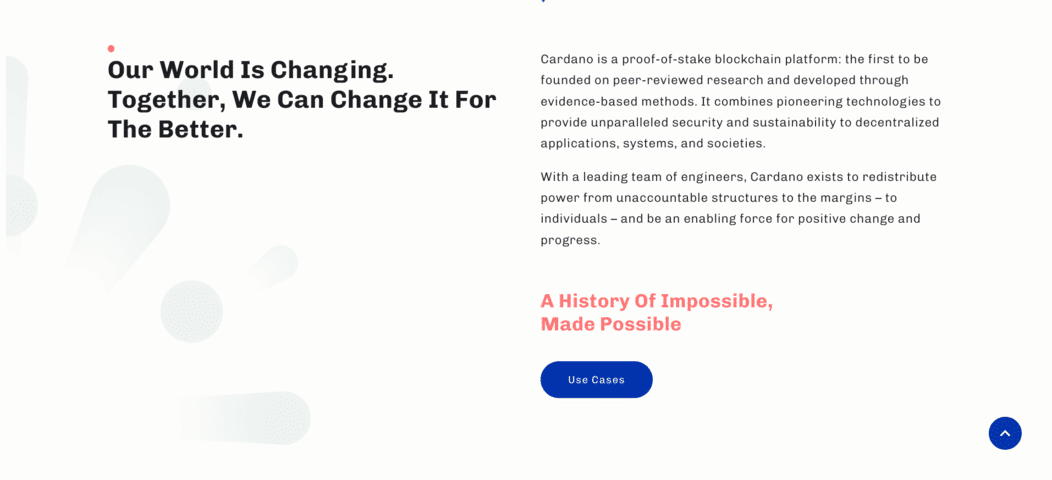This screenshot has width=1052, height=480.
Task: Click the pink dot above the main heading
Action: tap(111, 48)
